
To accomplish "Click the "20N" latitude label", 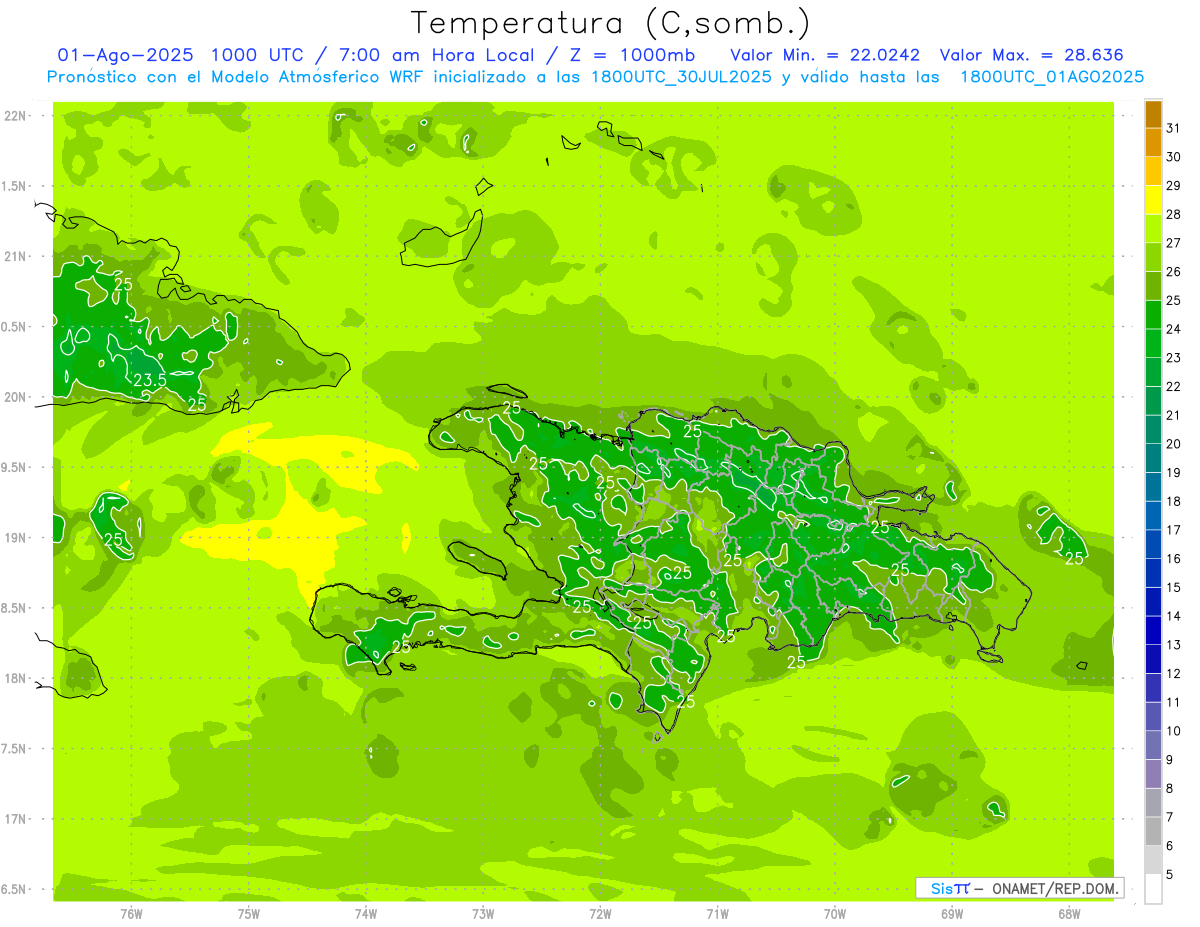I will point(15,397).
